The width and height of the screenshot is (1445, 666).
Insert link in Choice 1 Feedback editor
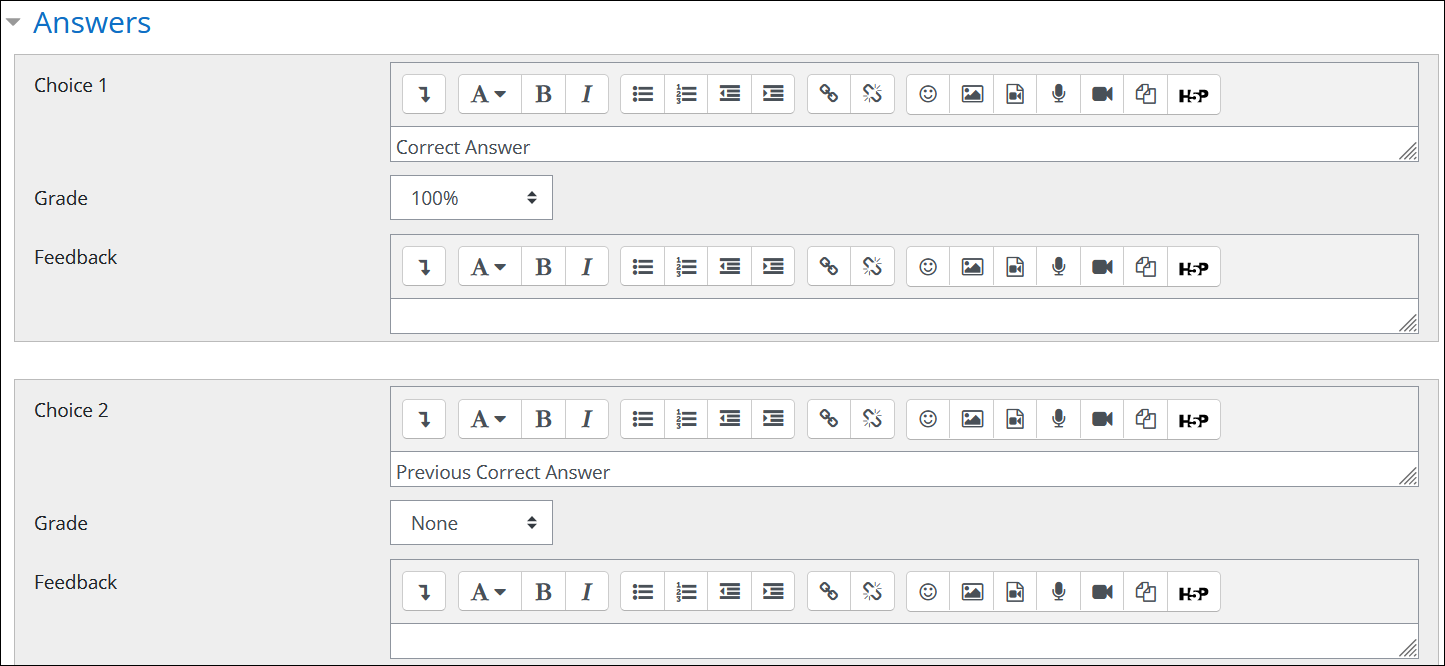click(829, 267)
